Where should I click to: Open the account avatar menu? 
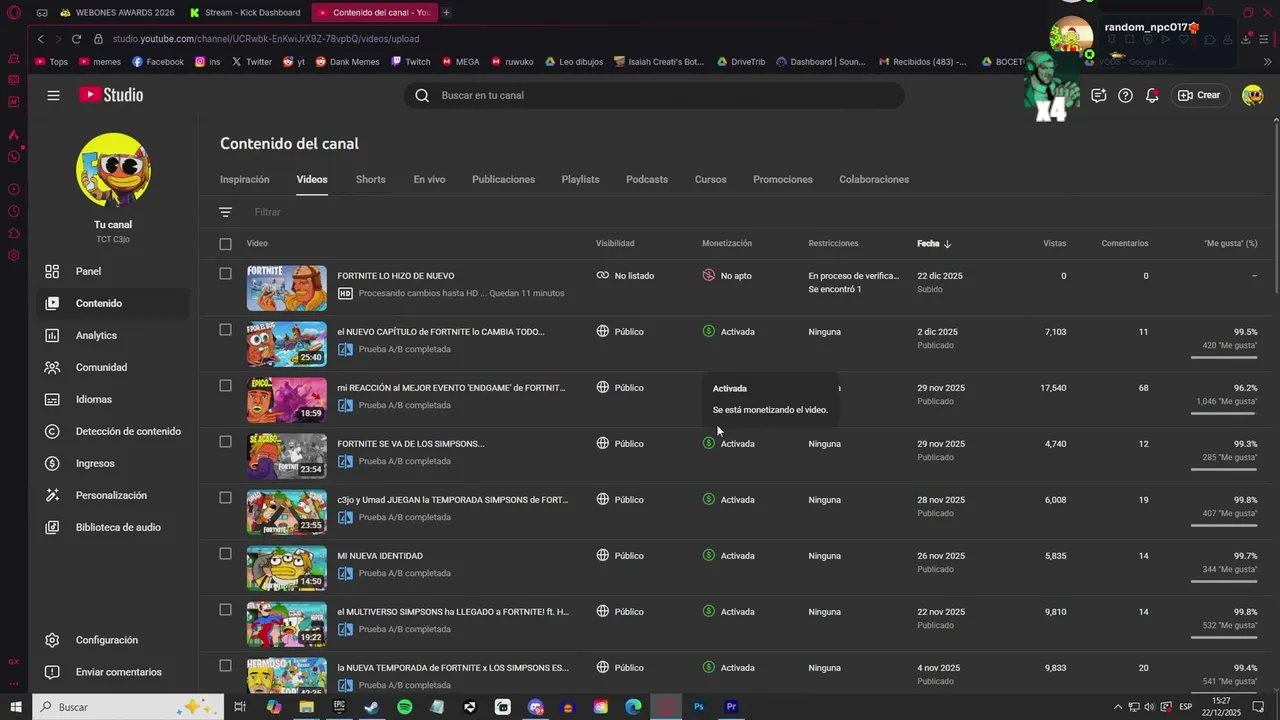(1252, 95)
